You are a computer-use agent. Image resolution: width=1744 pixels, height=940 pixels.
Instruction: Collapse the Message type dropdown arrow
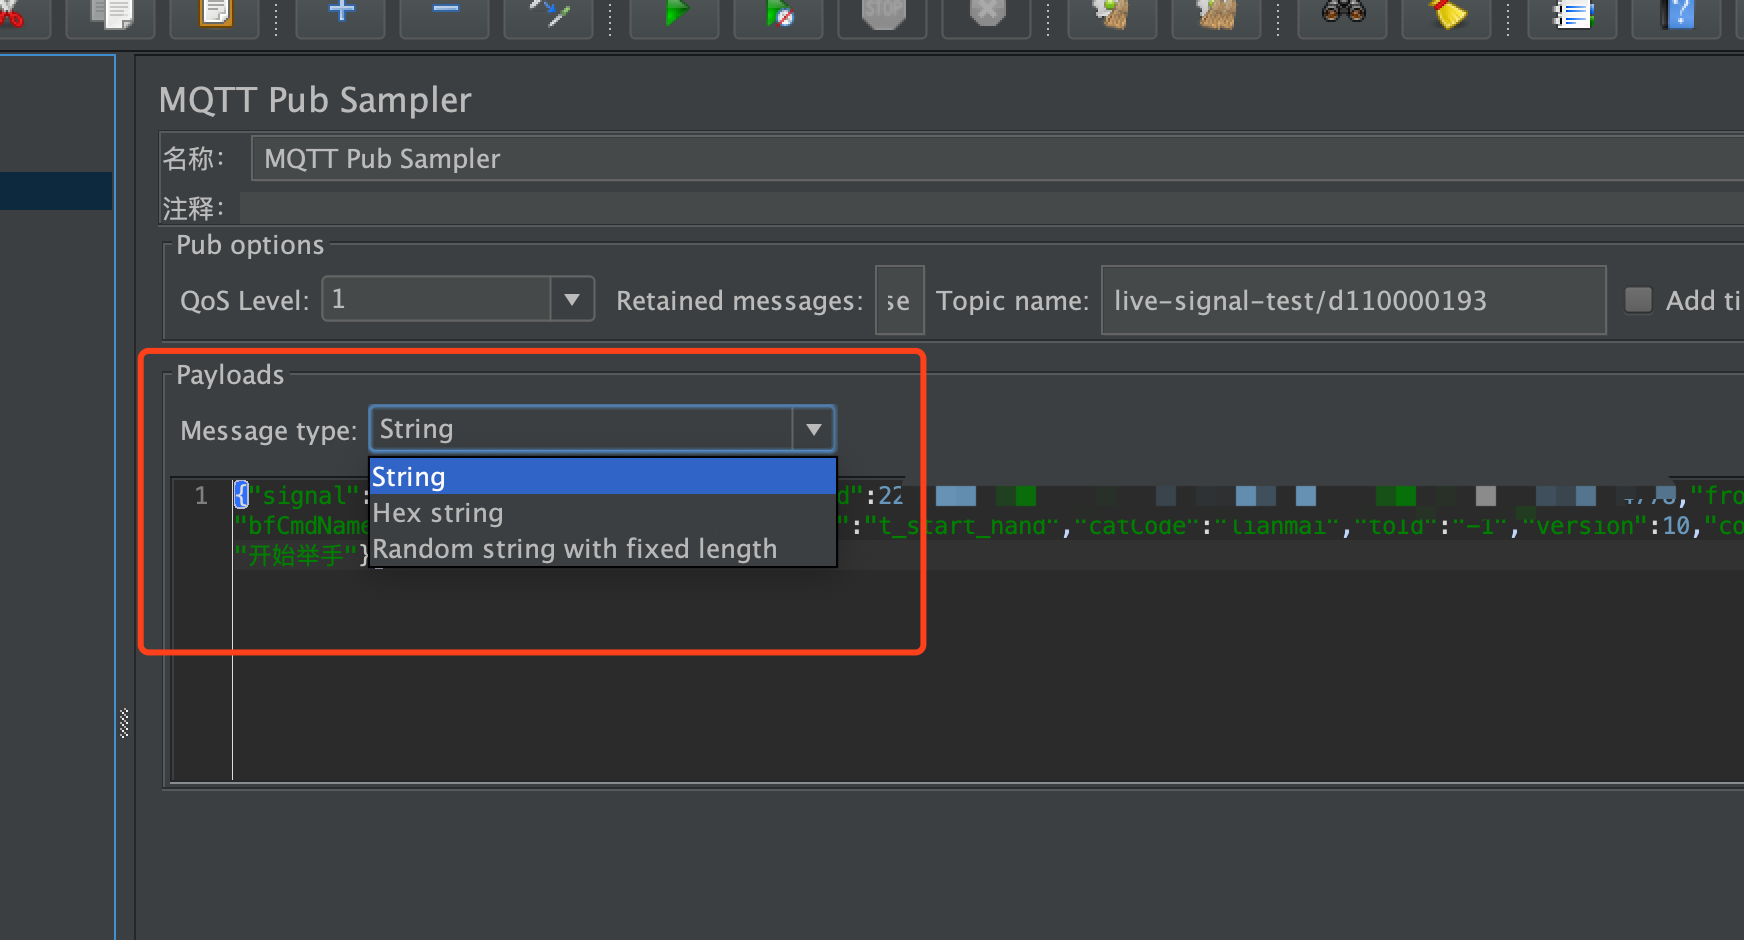pyautogui.click(x=813, y=430)
